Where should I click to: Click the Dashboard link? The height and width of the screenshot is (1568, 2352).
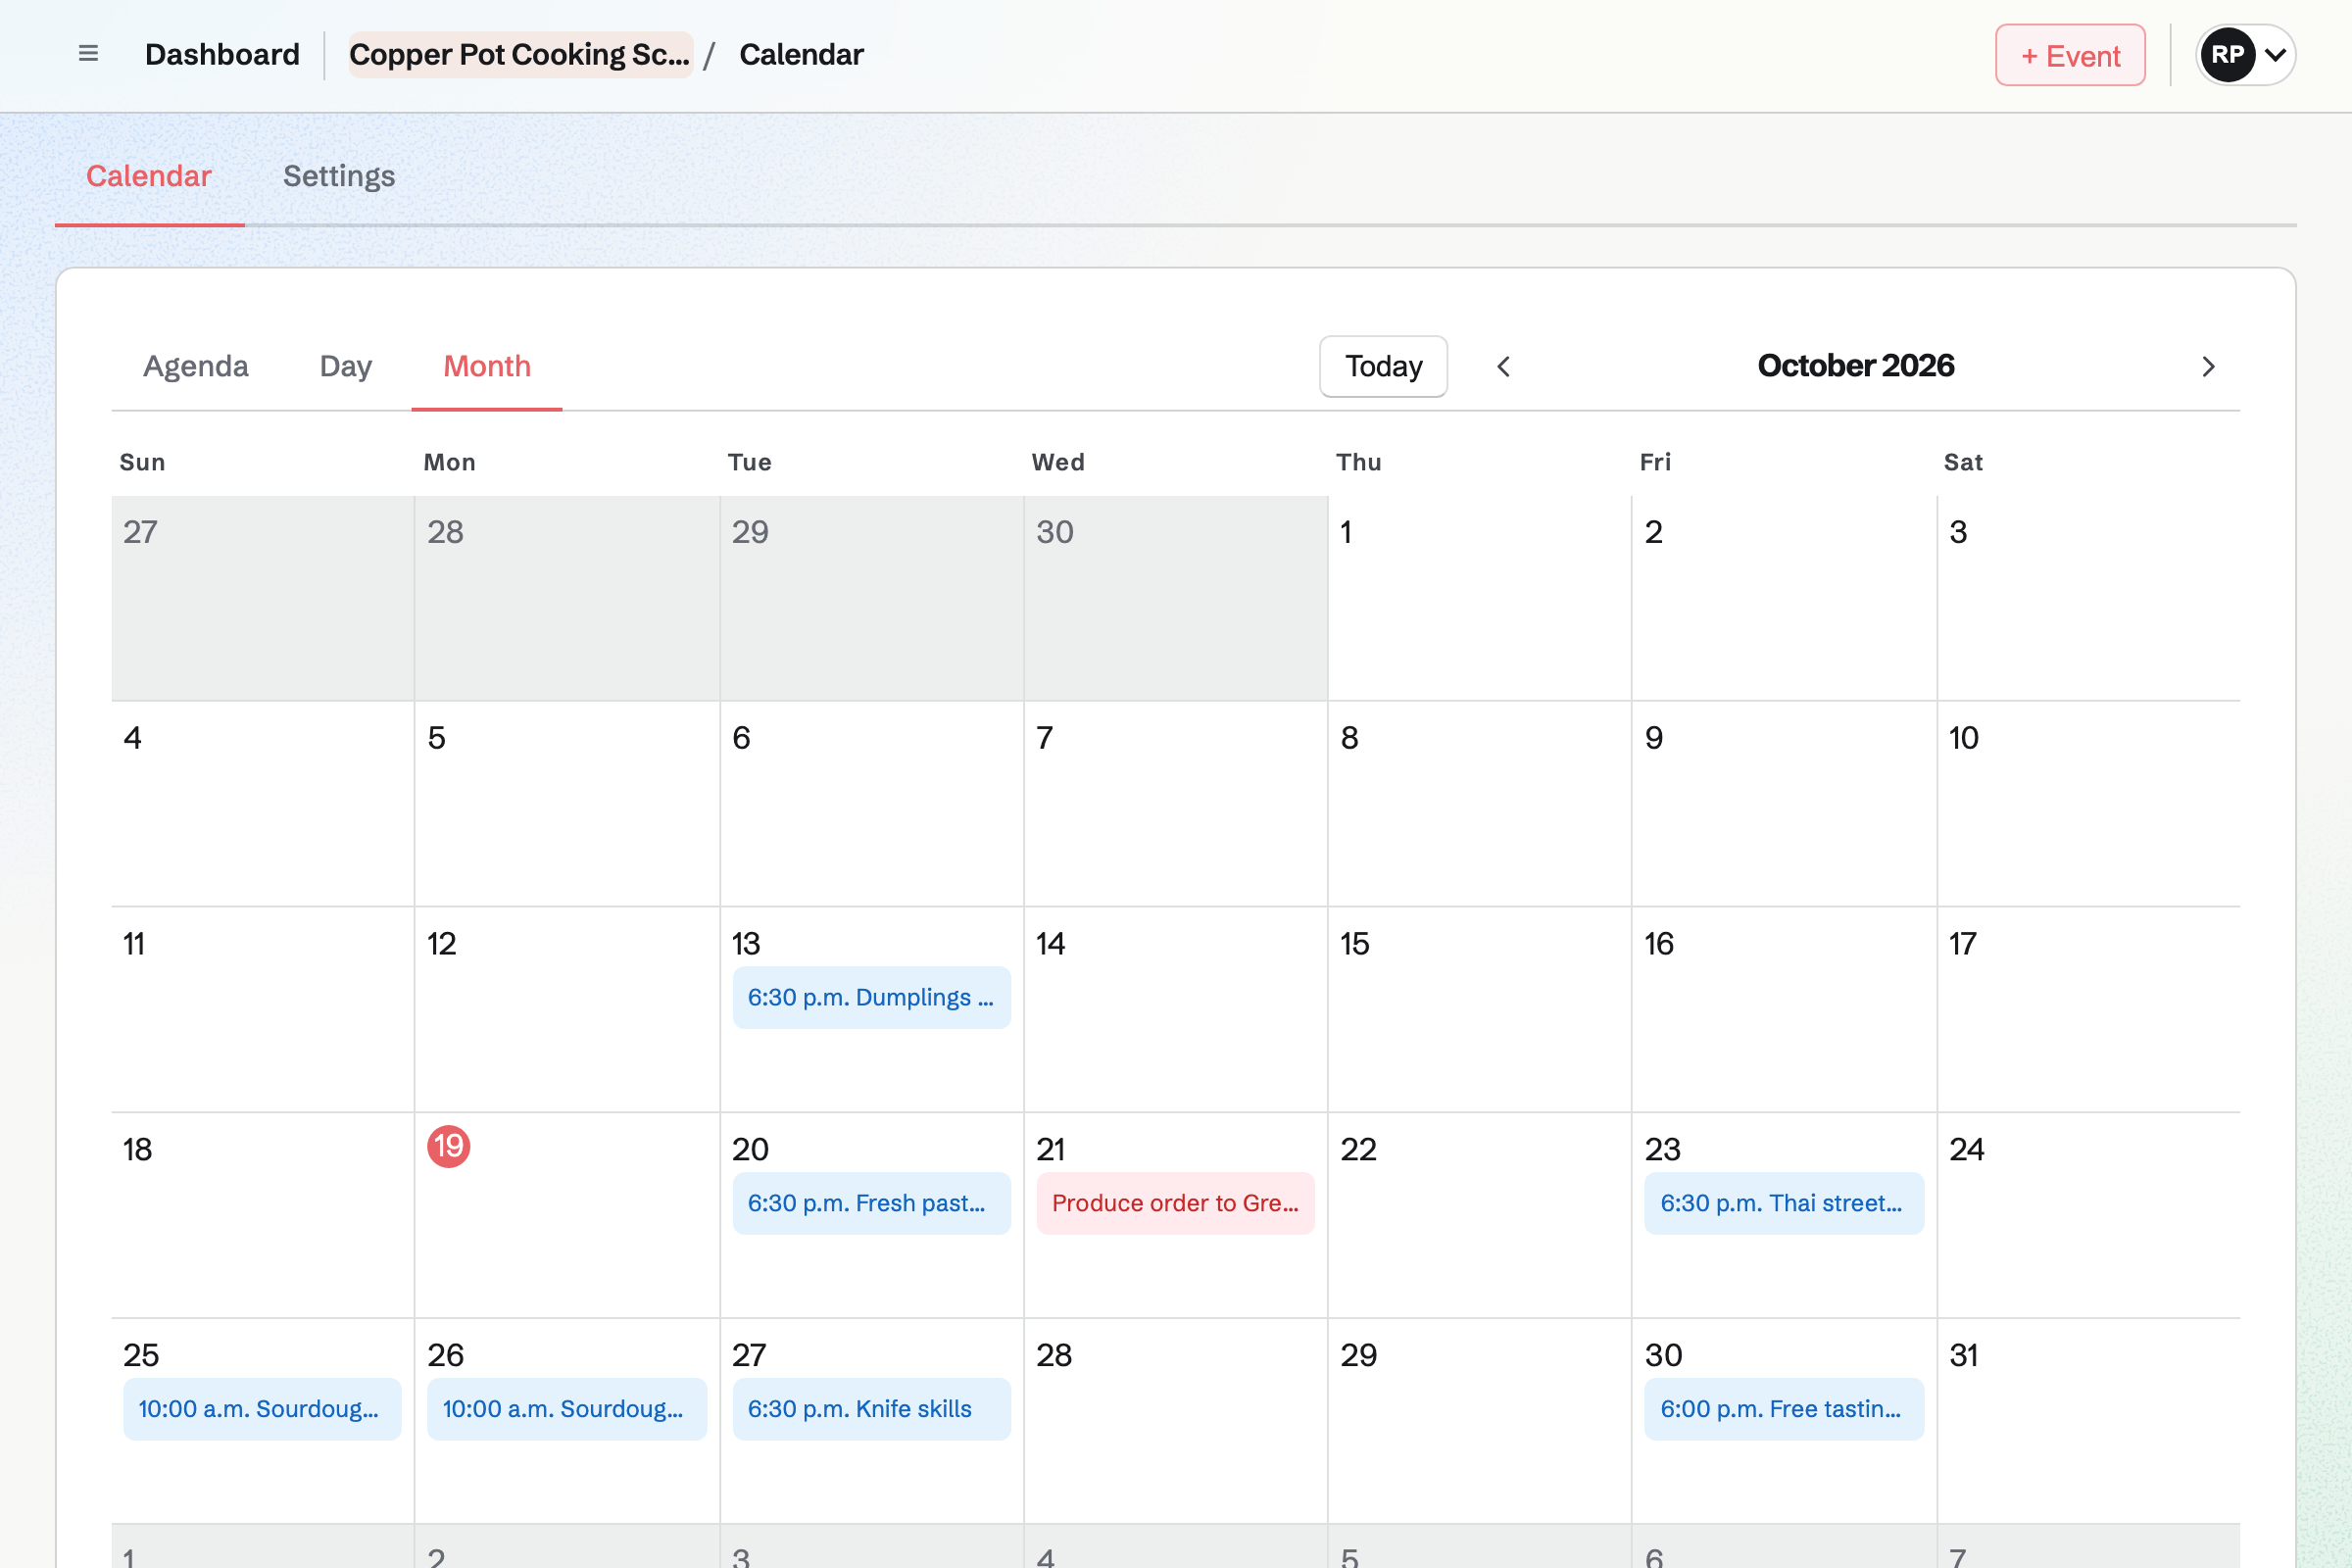point(222,55)
